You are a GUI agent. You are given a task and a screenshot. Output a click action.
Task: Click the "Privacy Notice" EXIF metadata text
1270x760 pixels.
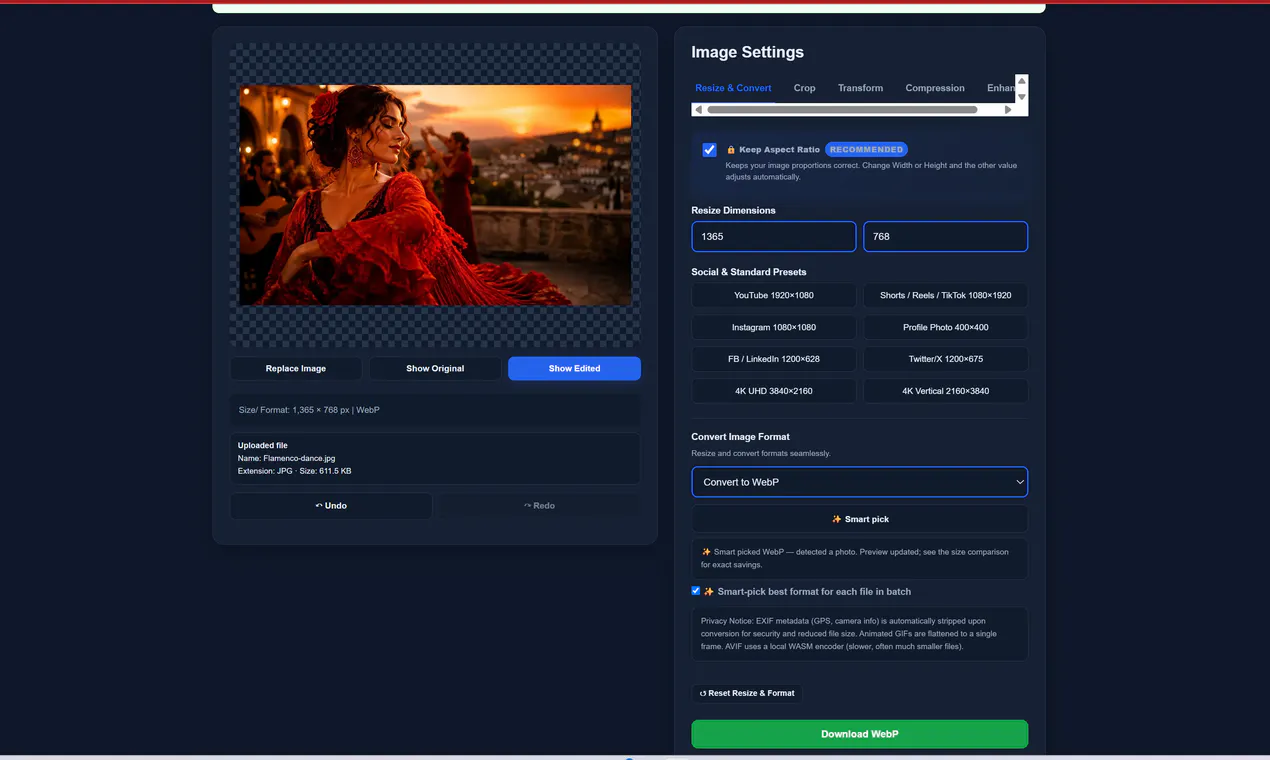click(849, 633)
